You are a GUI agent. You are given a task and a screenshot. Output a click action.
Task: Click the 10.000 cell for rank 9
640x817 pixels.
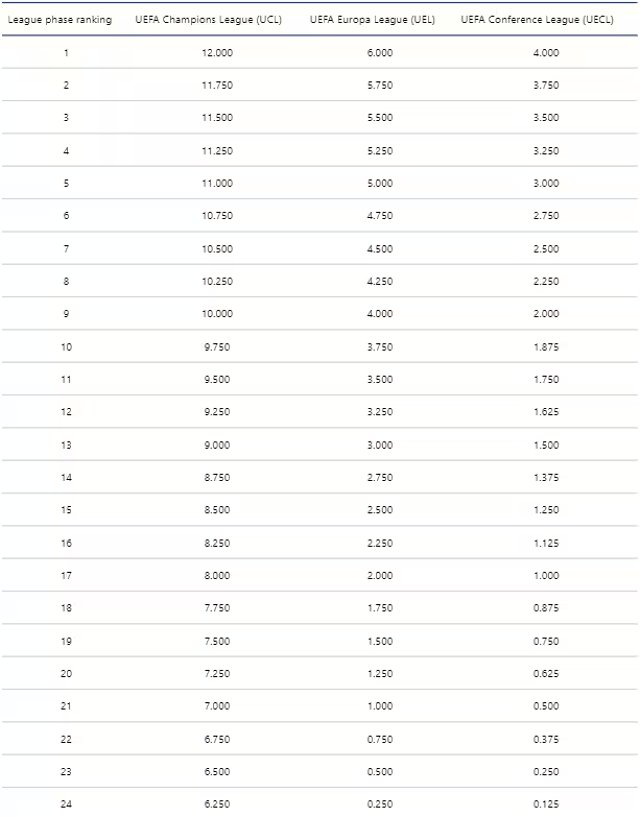tap(216, 314)
